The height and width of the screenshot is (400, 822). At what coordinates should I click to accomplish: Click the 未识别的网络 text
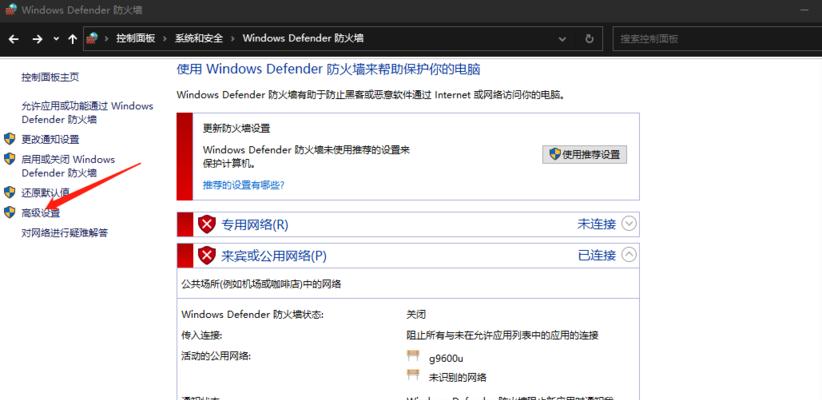tap(458, 377)
